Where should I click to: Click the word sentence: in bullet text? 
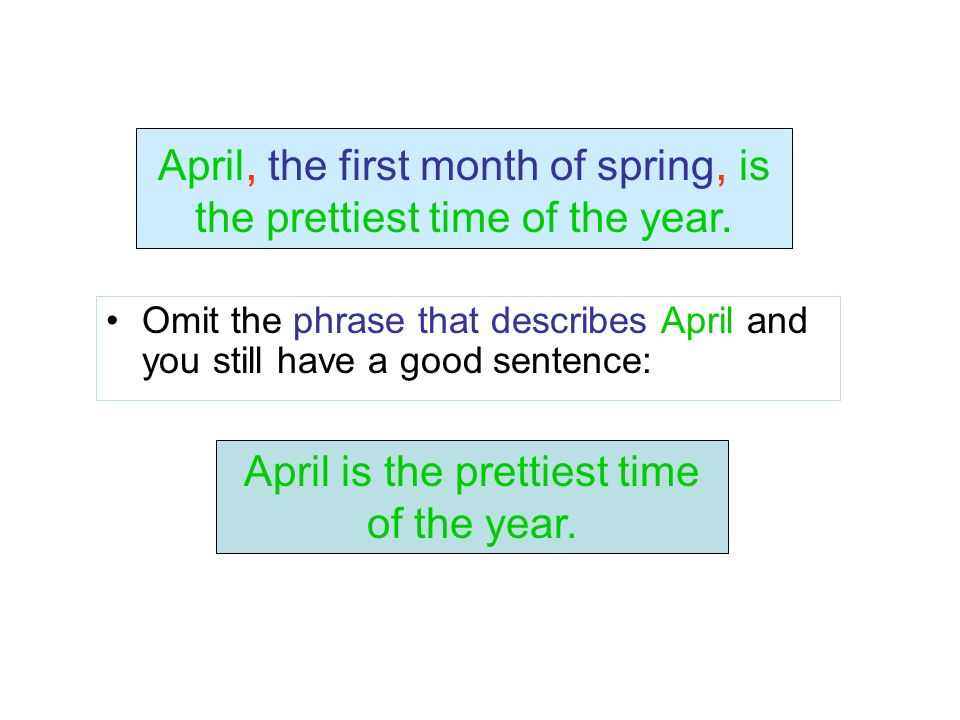(572, 361)
